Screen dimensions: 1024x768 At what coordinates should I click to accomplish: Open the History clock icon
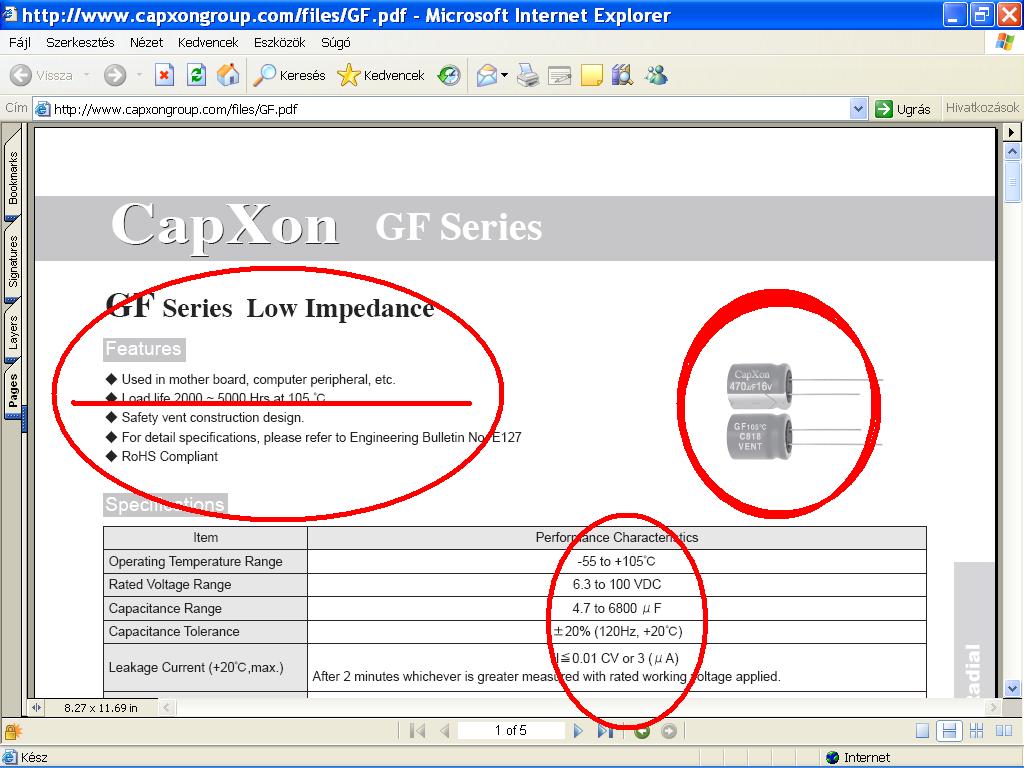coord(449,76)
